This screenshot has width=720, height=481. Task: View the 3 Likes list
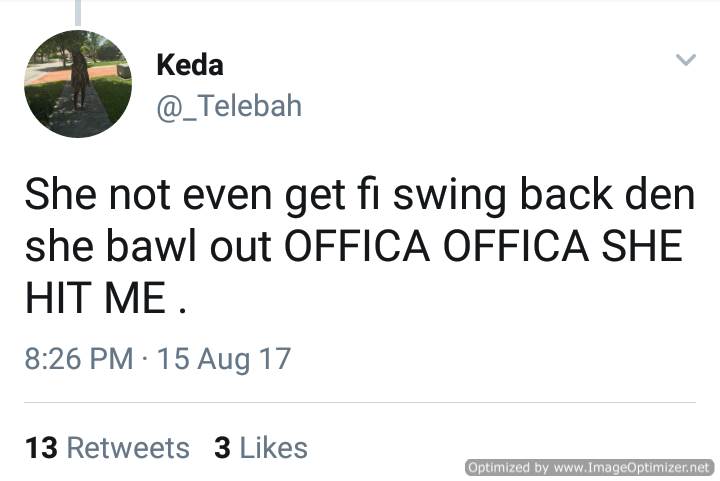click(260, 448)
